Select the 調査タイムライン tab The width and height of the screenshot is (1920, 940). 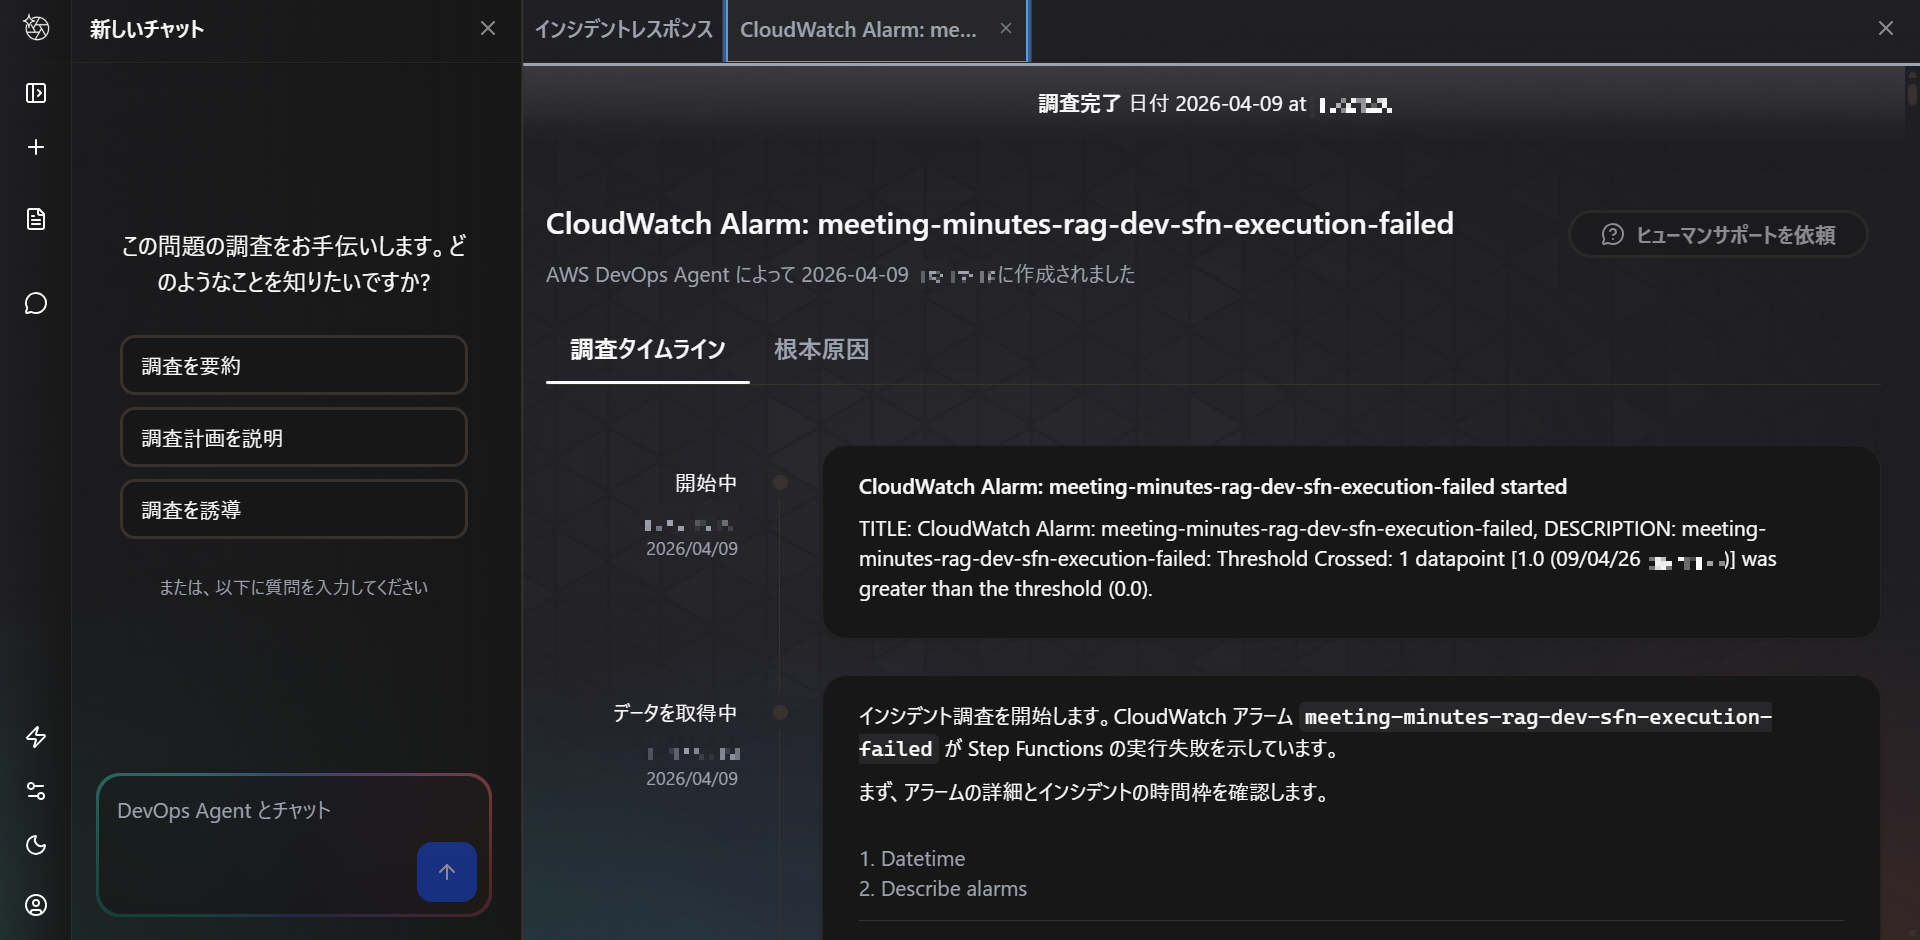point(647,350)
